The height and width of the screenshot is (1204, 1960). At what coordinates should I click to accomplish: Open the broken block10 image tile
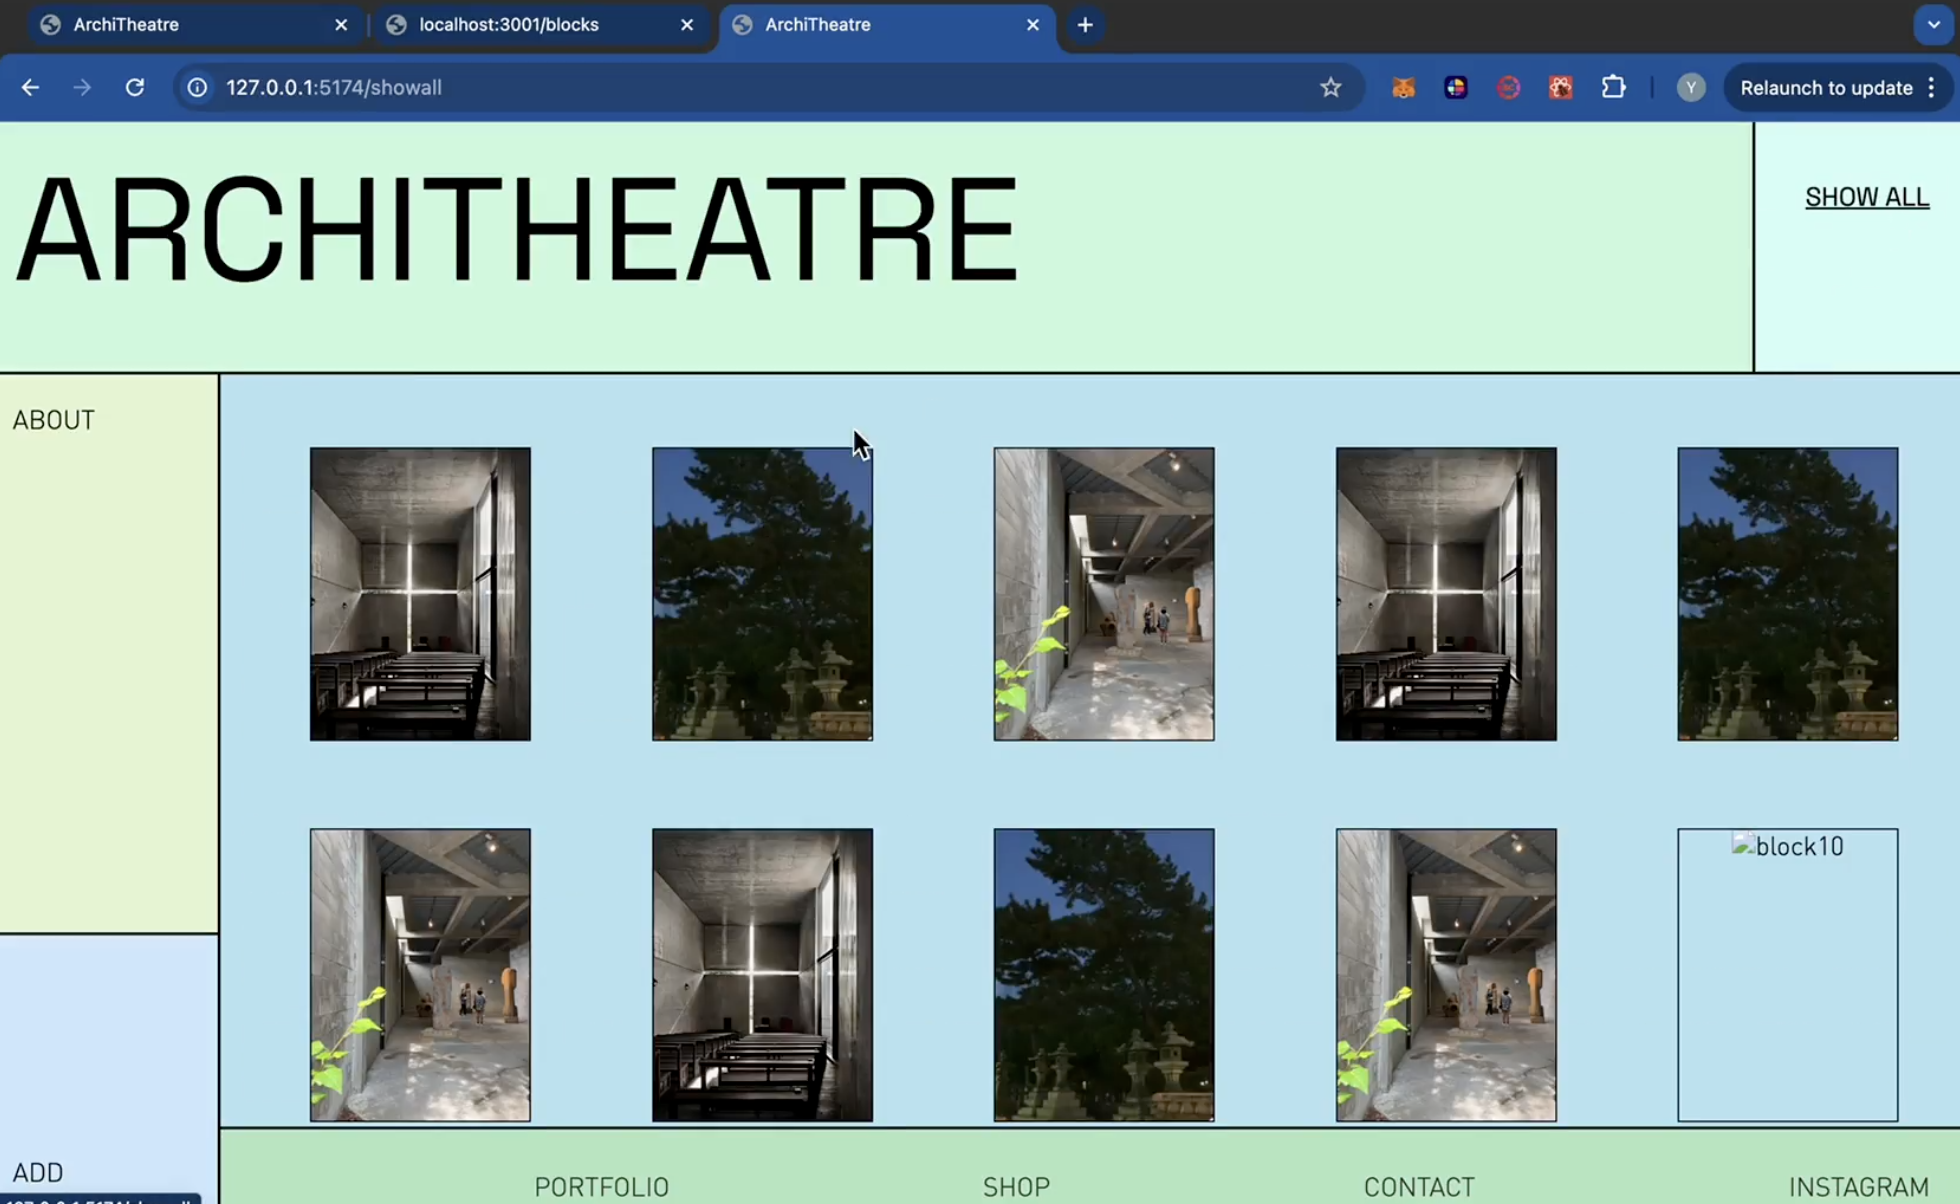click(1787, 975)
